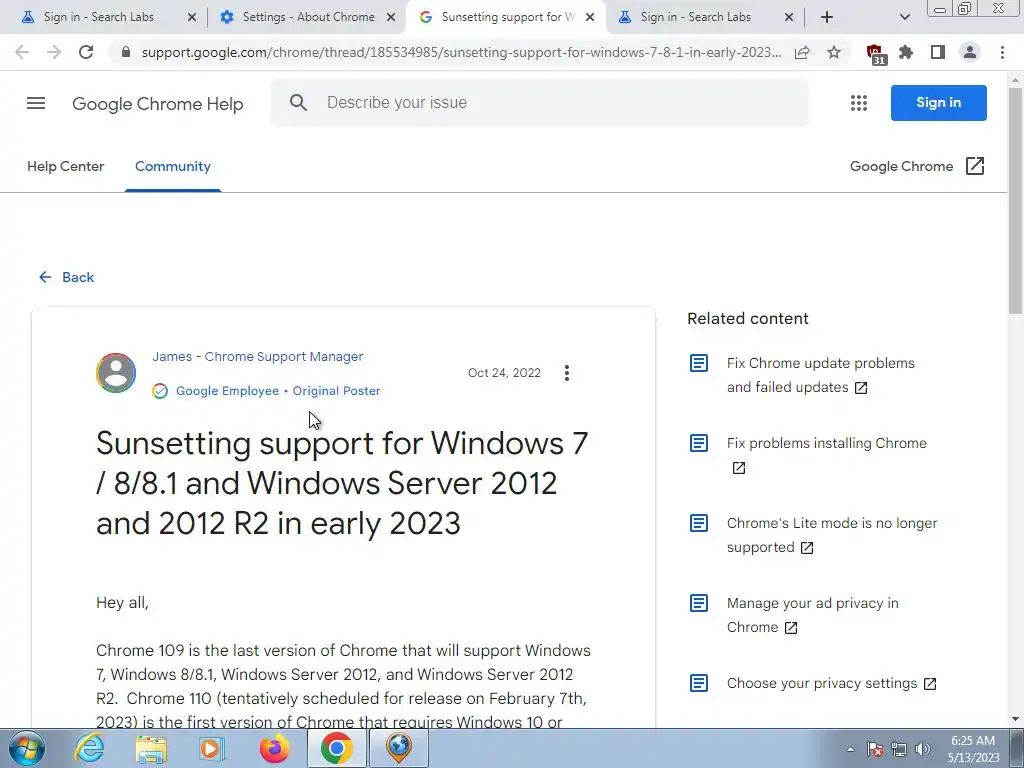Select the Help Center tab
This screenshot has width=1024, height=768.
click(x=65, y=167)
